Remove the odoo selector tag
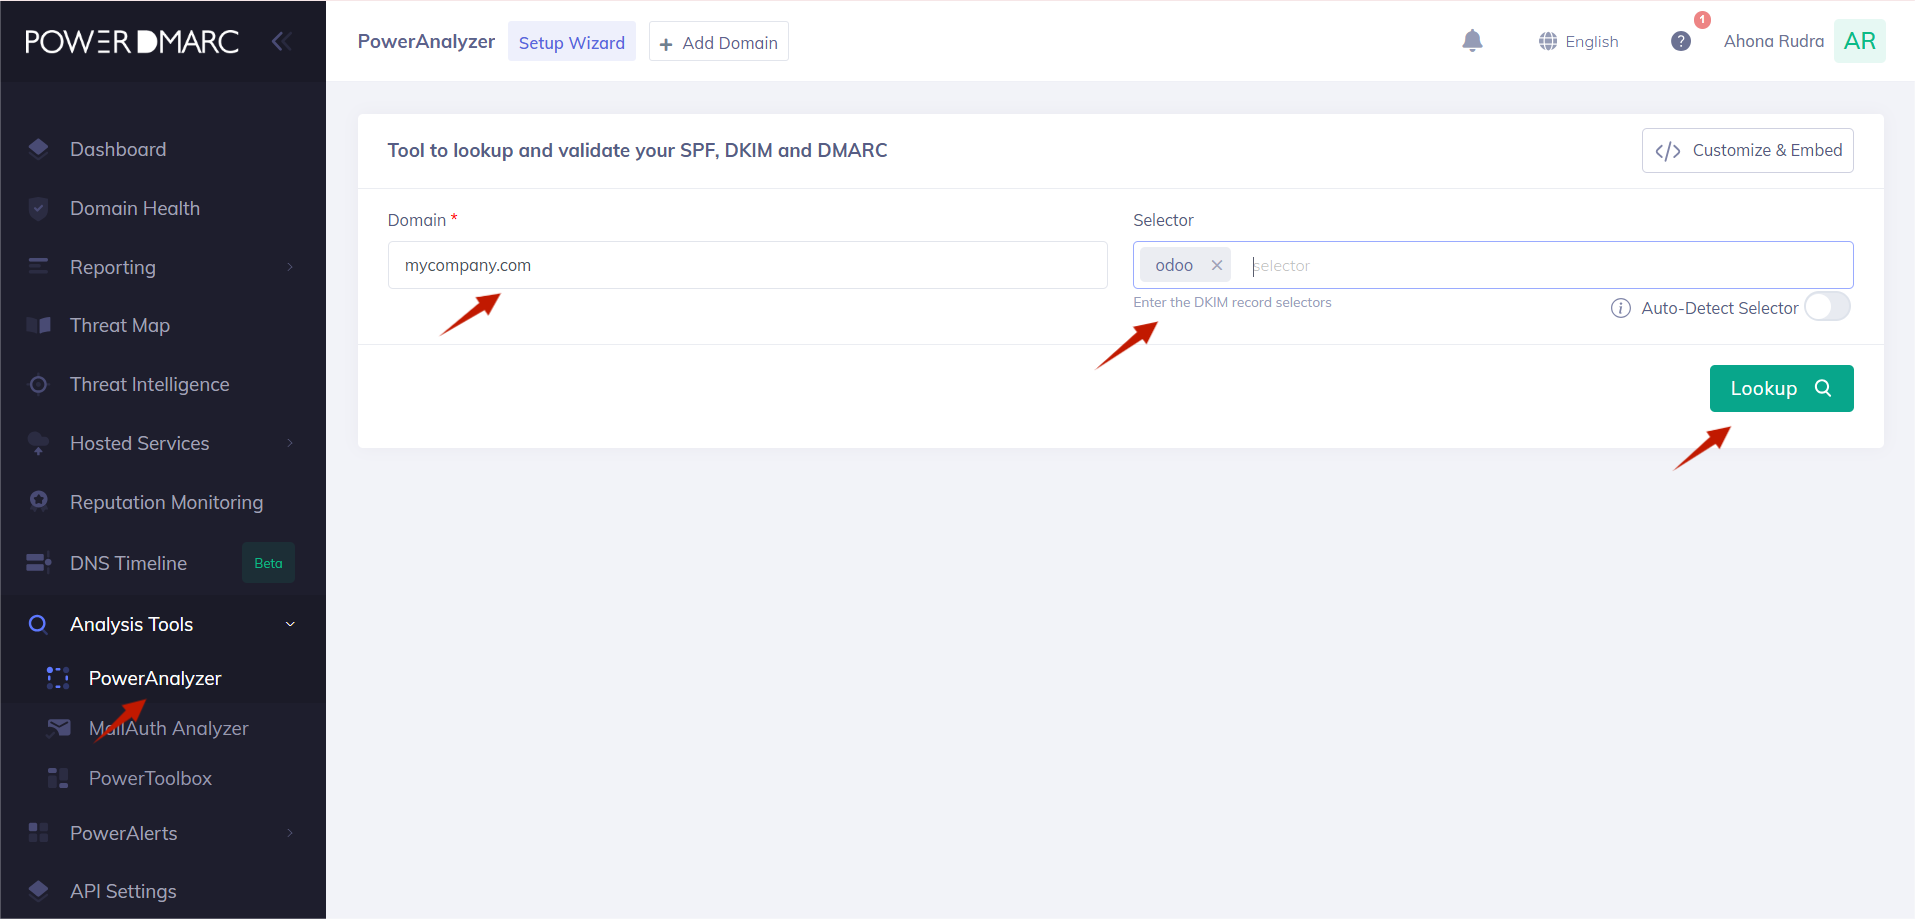Screen dimensions: 1915x919 coord(1217,265)
